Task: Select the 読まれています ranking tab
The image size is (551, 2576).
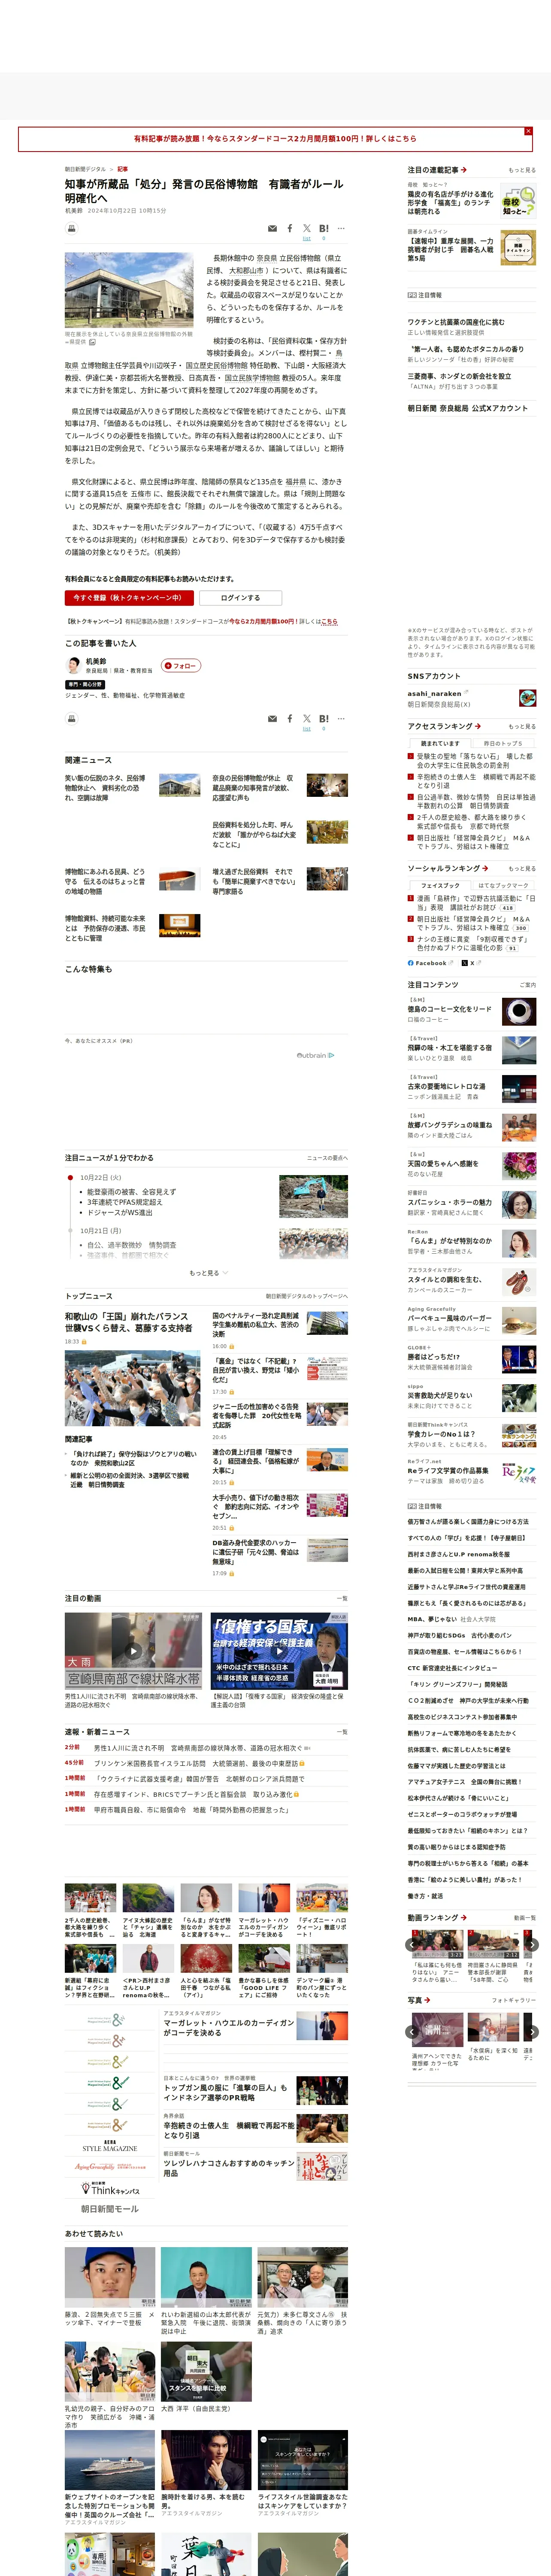Action: point(440,743)
